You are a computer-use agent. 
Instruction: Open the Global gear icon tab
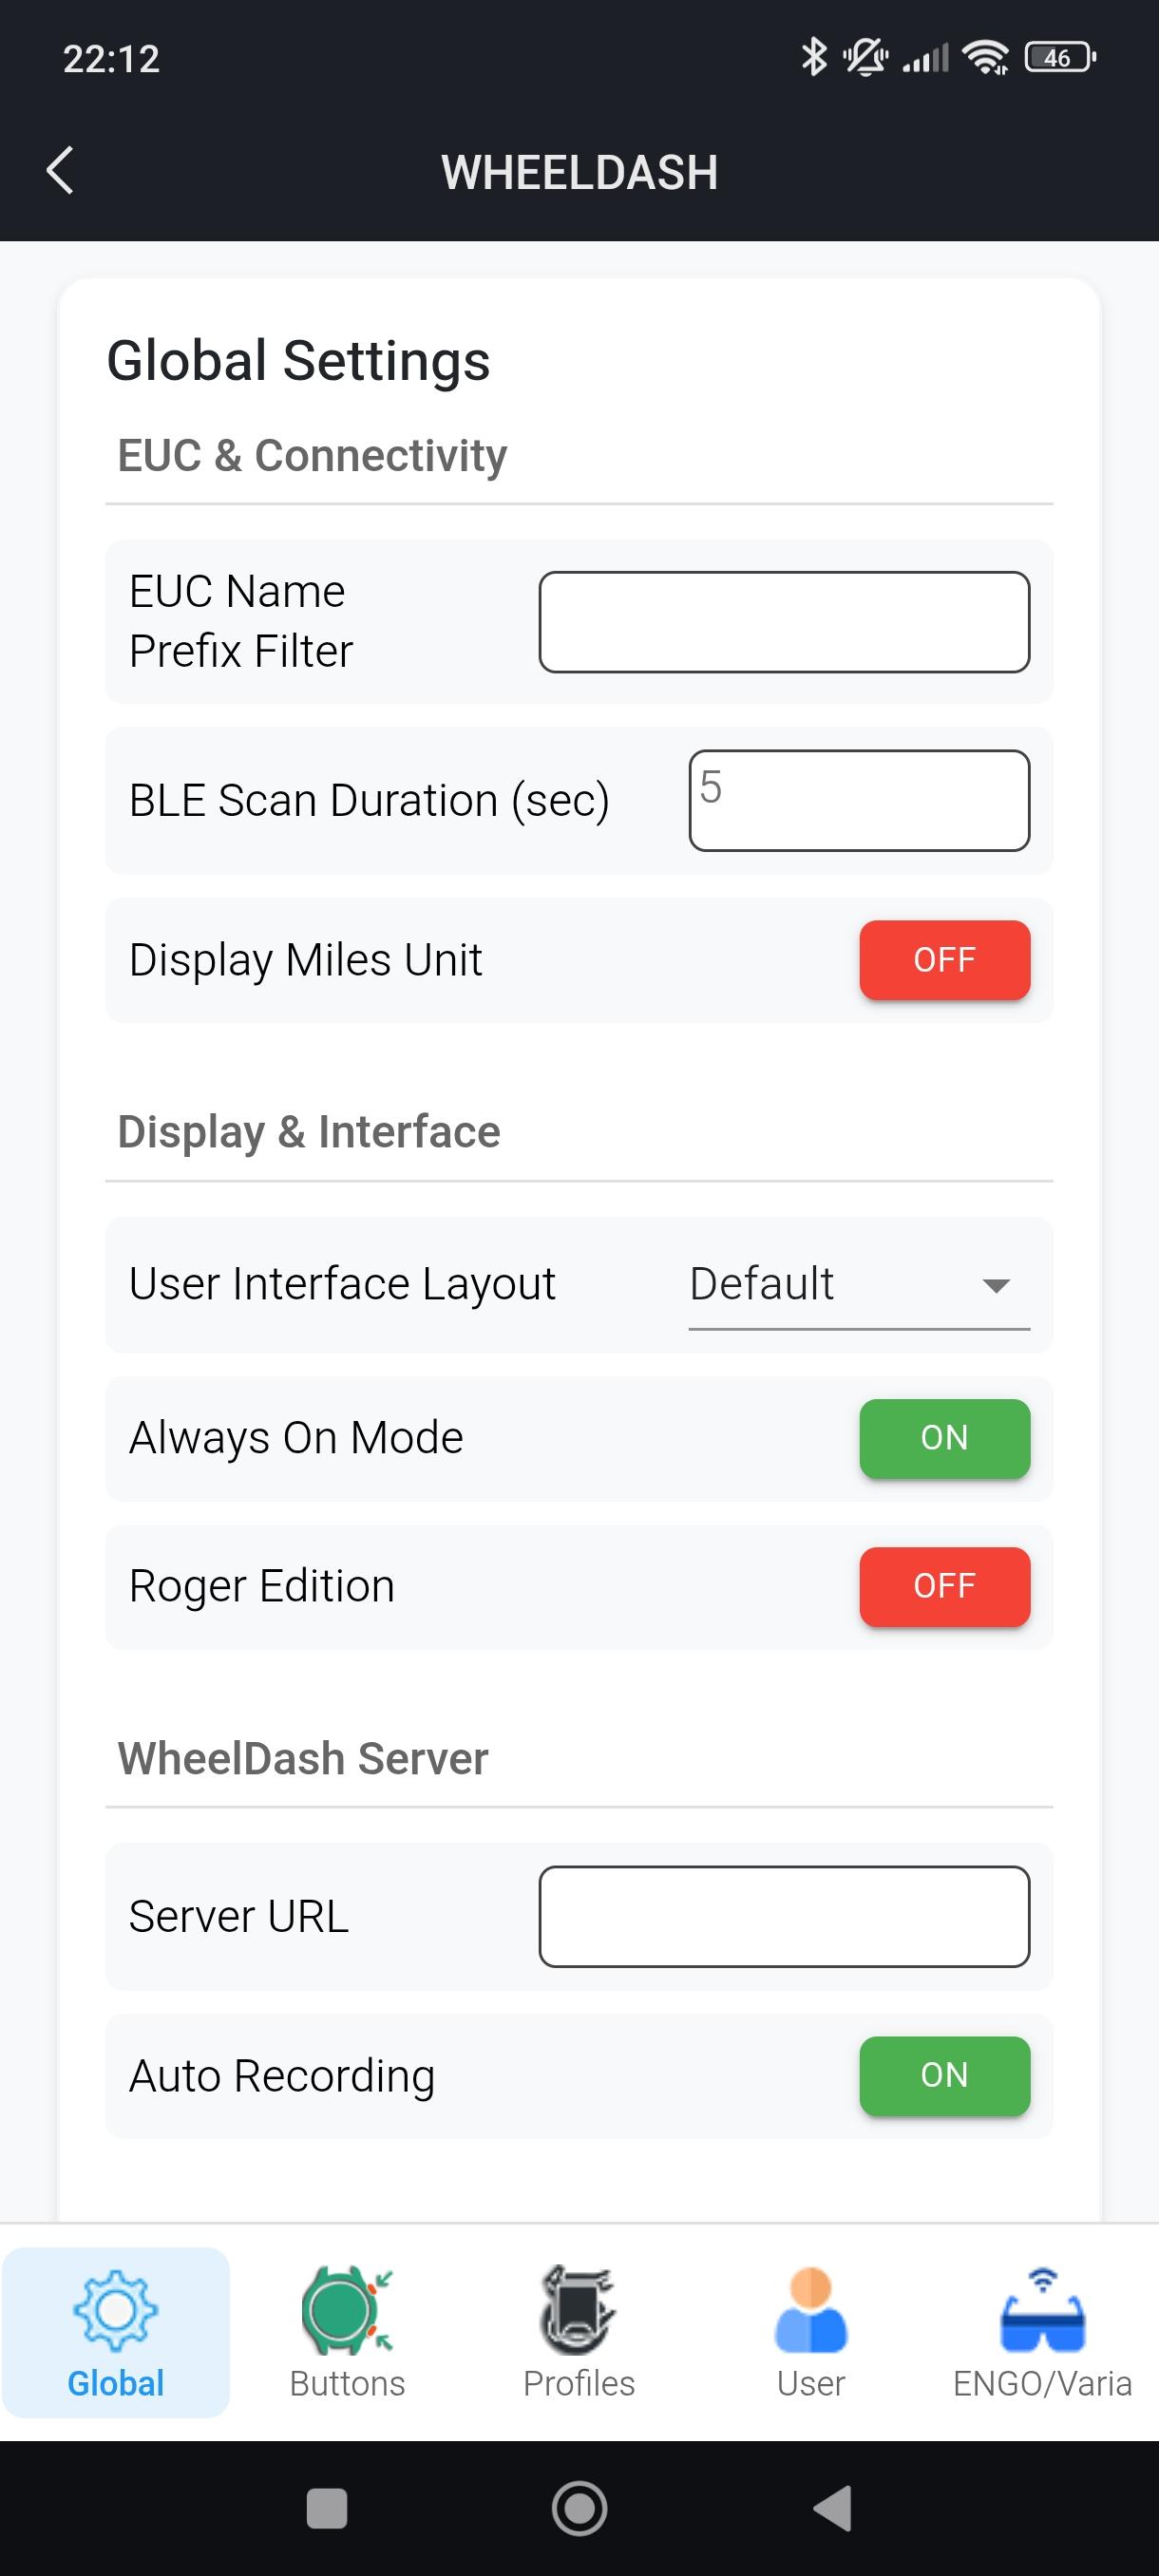116,2332
